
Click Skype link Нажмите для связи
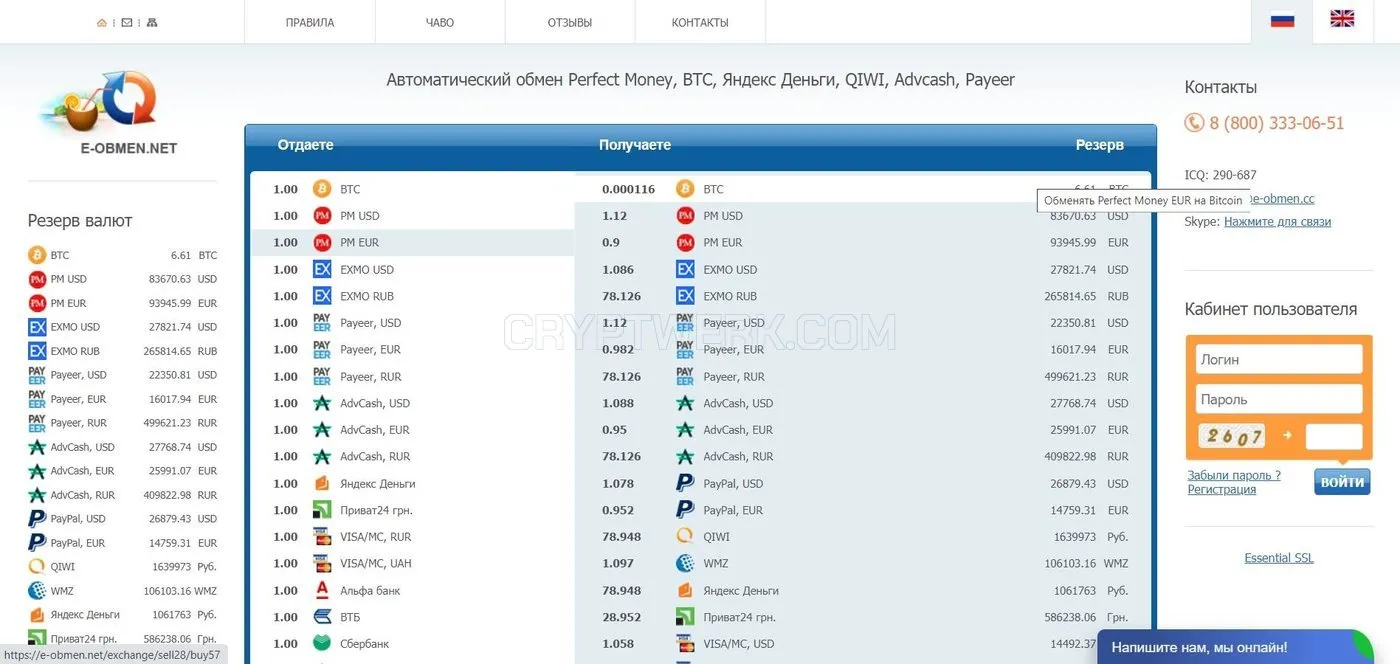[1277, 222]
